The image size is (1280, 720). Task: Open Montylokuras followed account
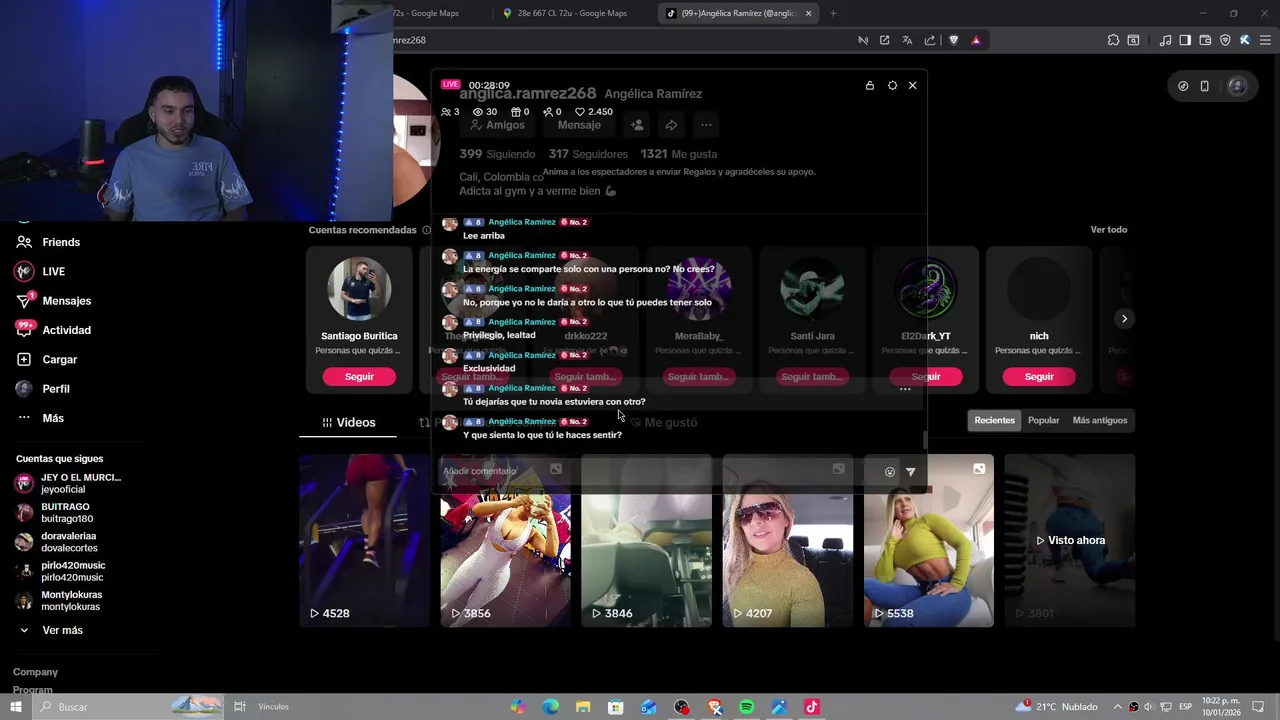pos(58,600)
